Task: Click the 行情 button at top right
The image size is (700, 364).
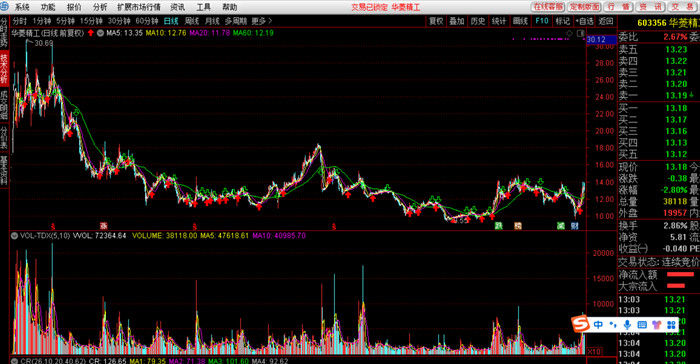Action: pos(618,7)
